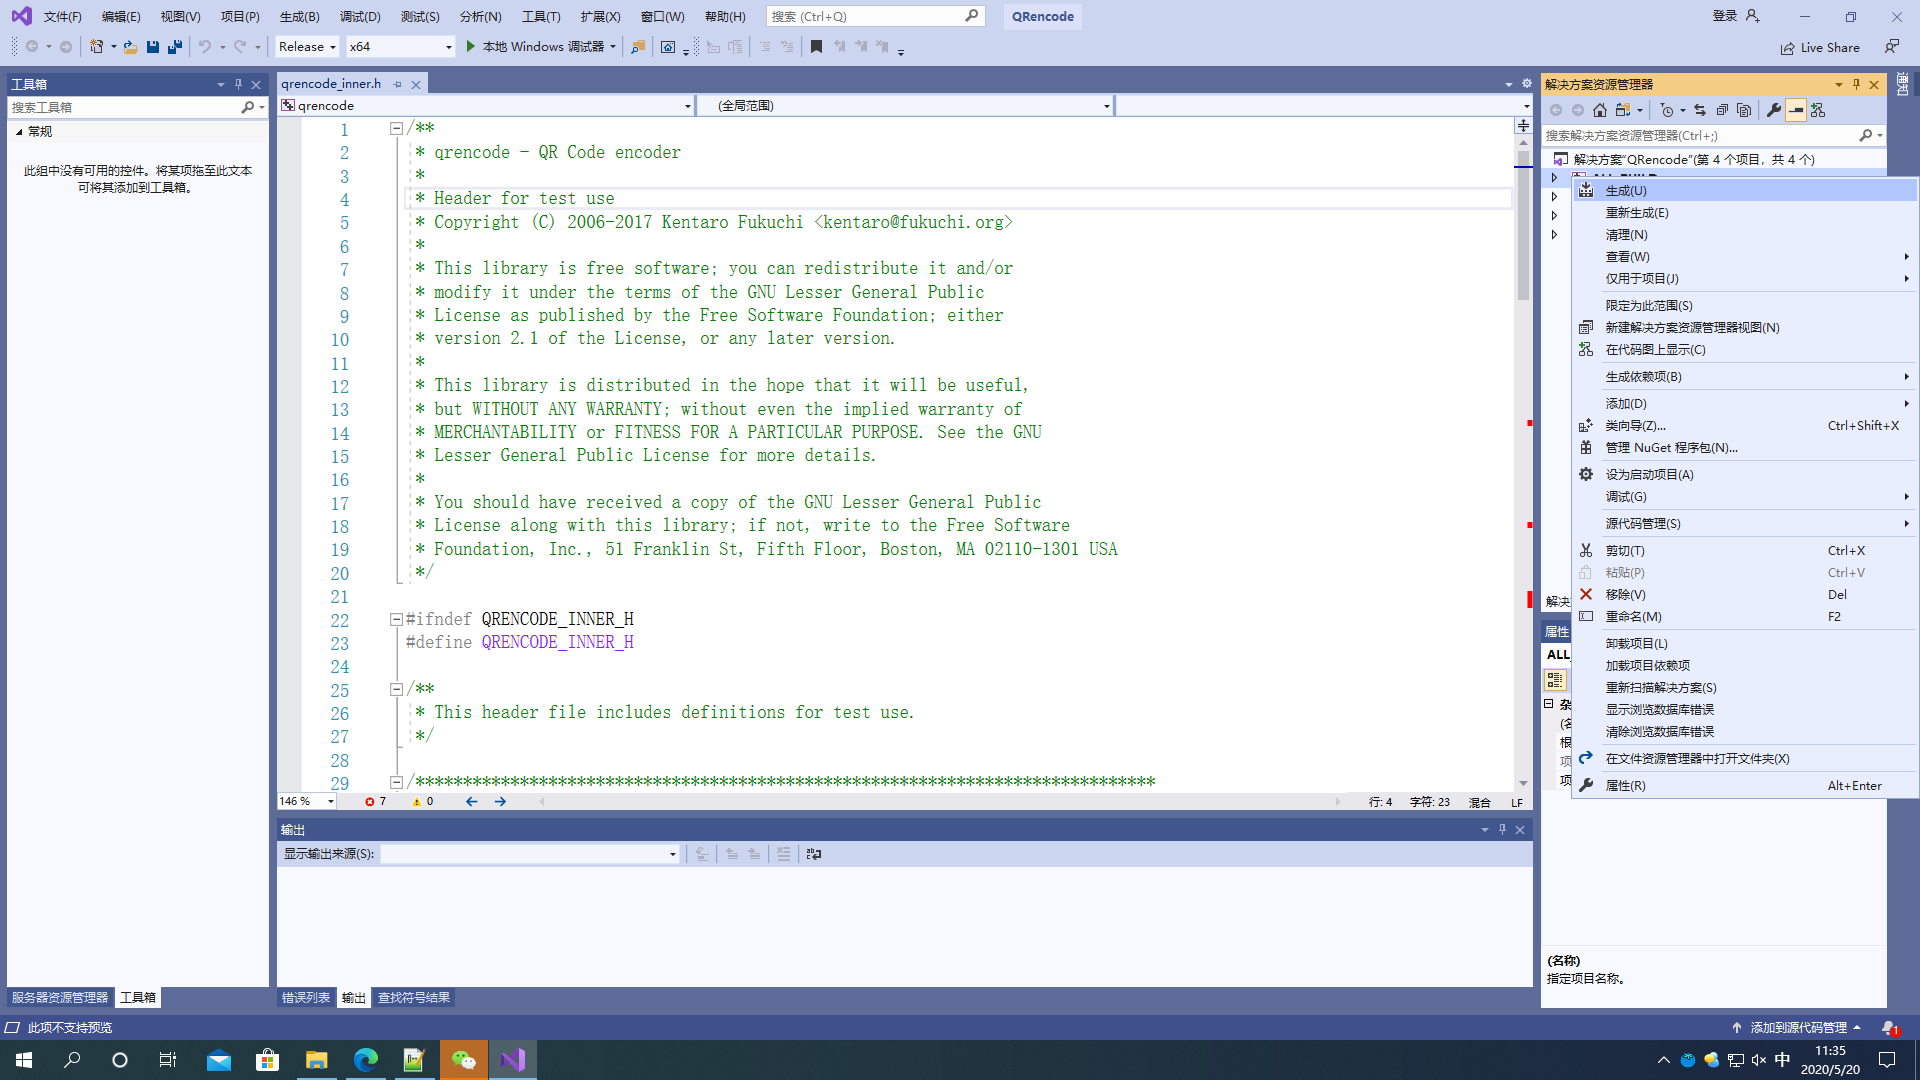Click the Navigate Backward arrow icon
Viewport: 1920px width, 1080px height.
click(33, 46)
